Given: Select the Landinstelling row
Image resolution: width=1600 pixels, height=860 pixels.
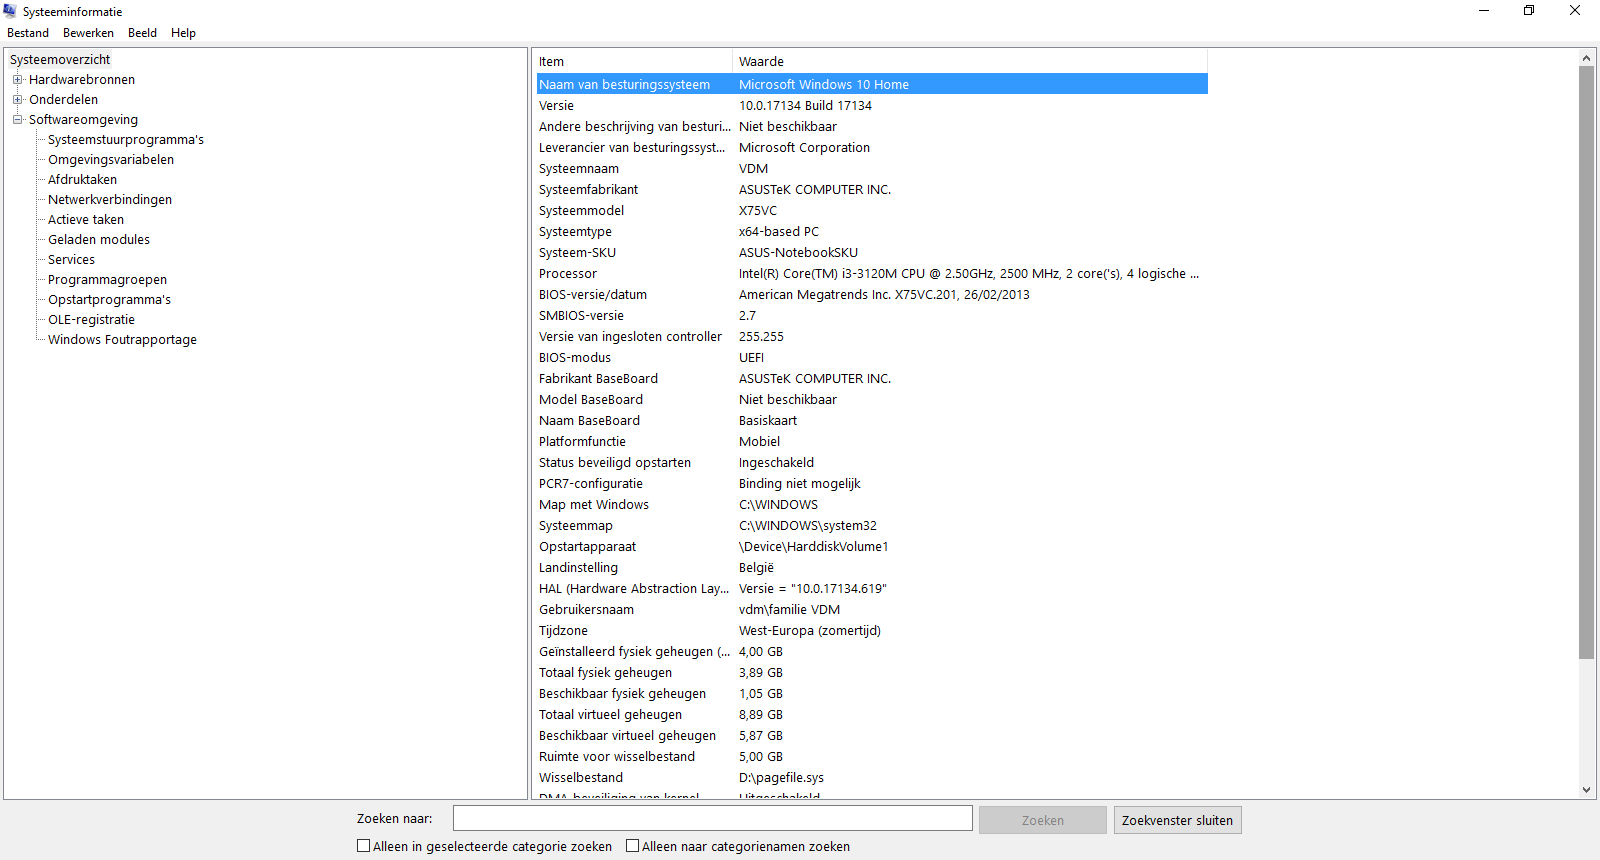Looking at the screenshot, I should click(872, 568).
